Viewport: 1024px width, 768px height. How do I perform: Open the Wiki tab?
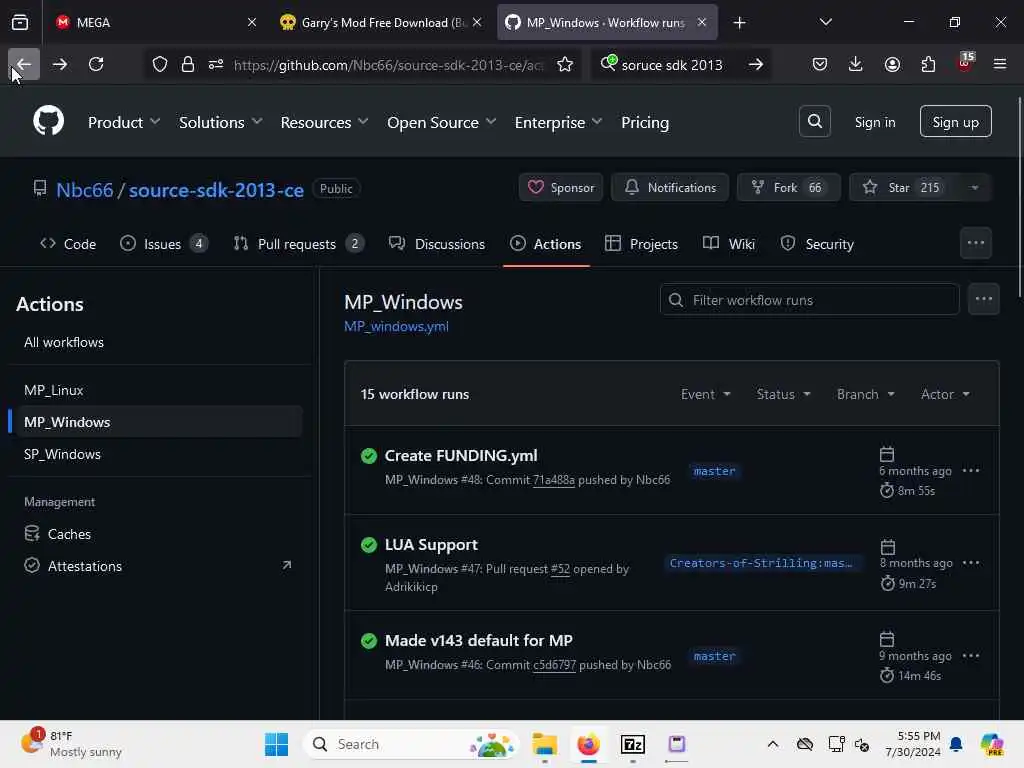tap(729, 244)
